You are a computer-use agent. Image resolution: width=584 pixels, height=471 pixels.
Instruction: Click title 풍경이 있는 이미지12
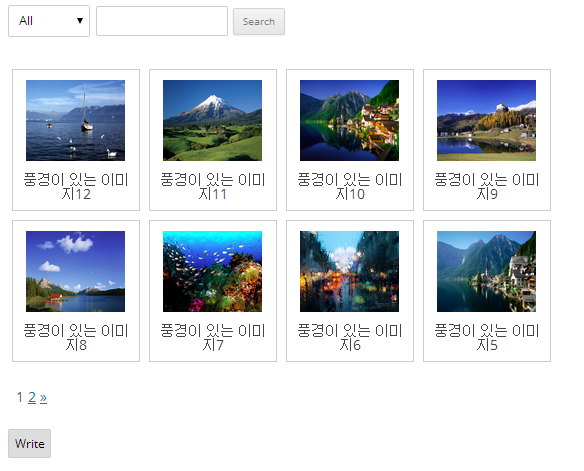click(76, 187)
